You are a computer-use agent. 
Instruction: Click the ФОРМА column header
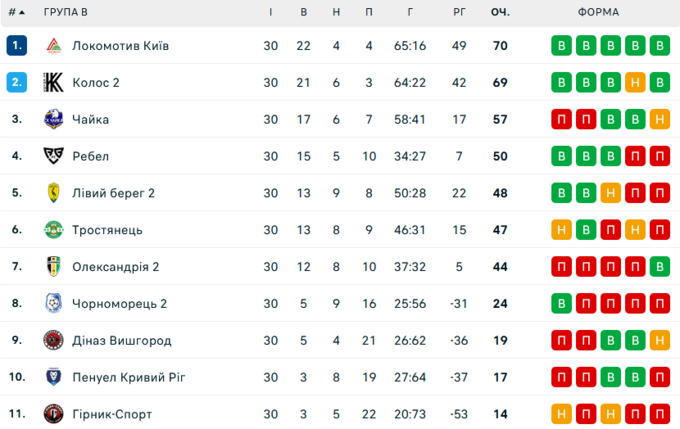click(598, 12)
